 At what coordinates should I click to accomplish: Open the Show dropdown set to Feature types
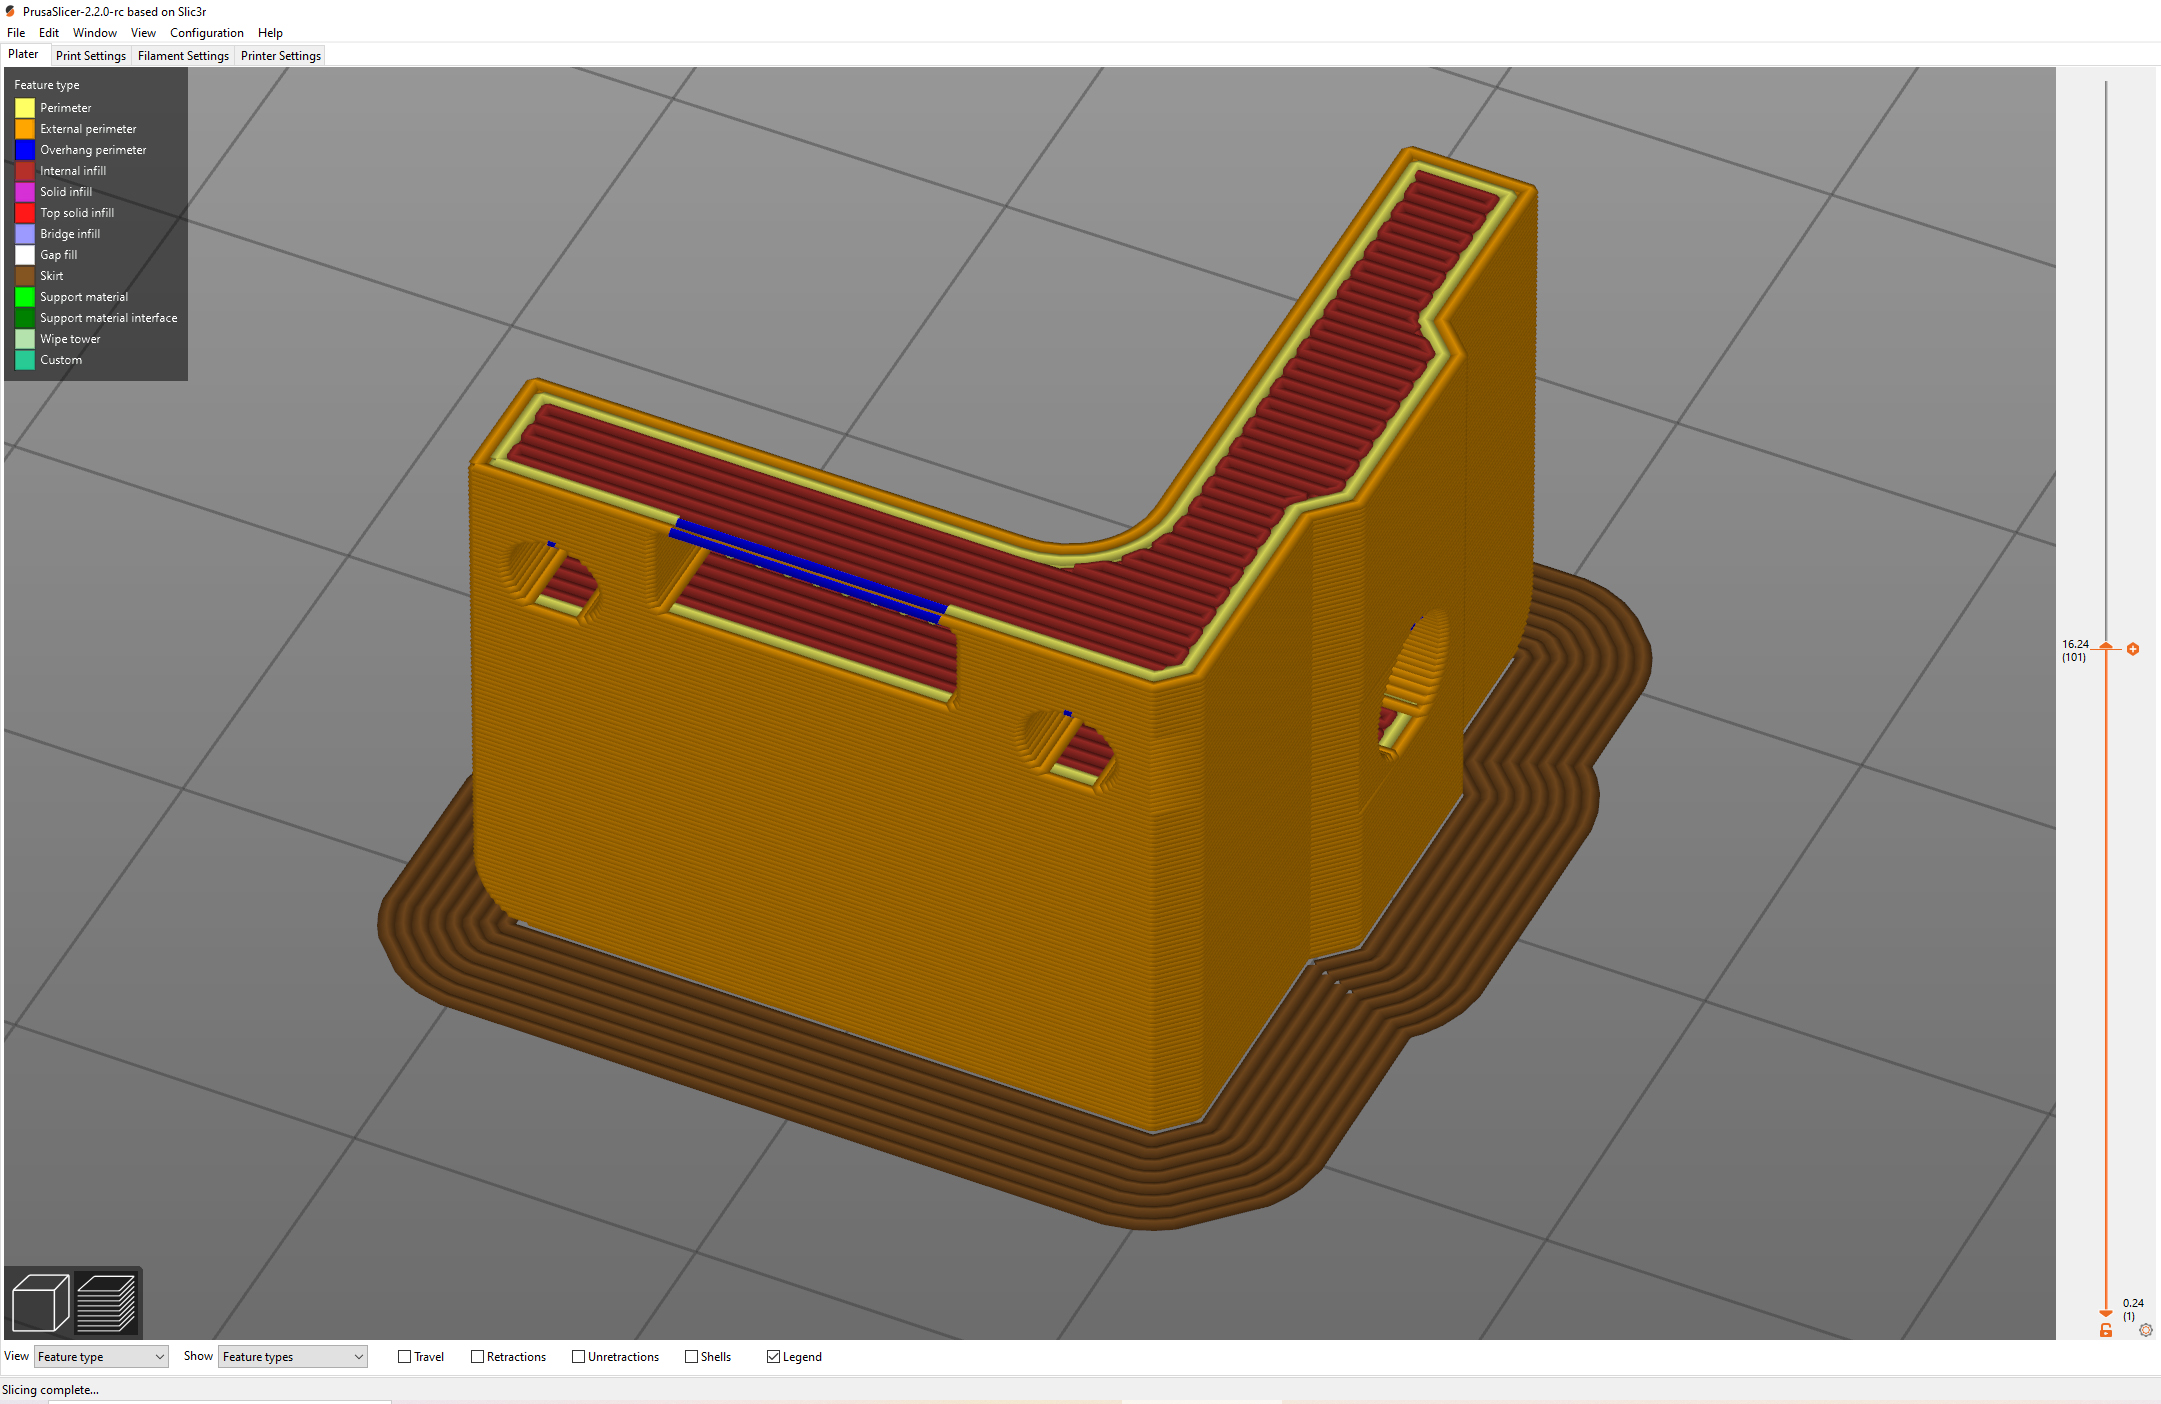293,1357
